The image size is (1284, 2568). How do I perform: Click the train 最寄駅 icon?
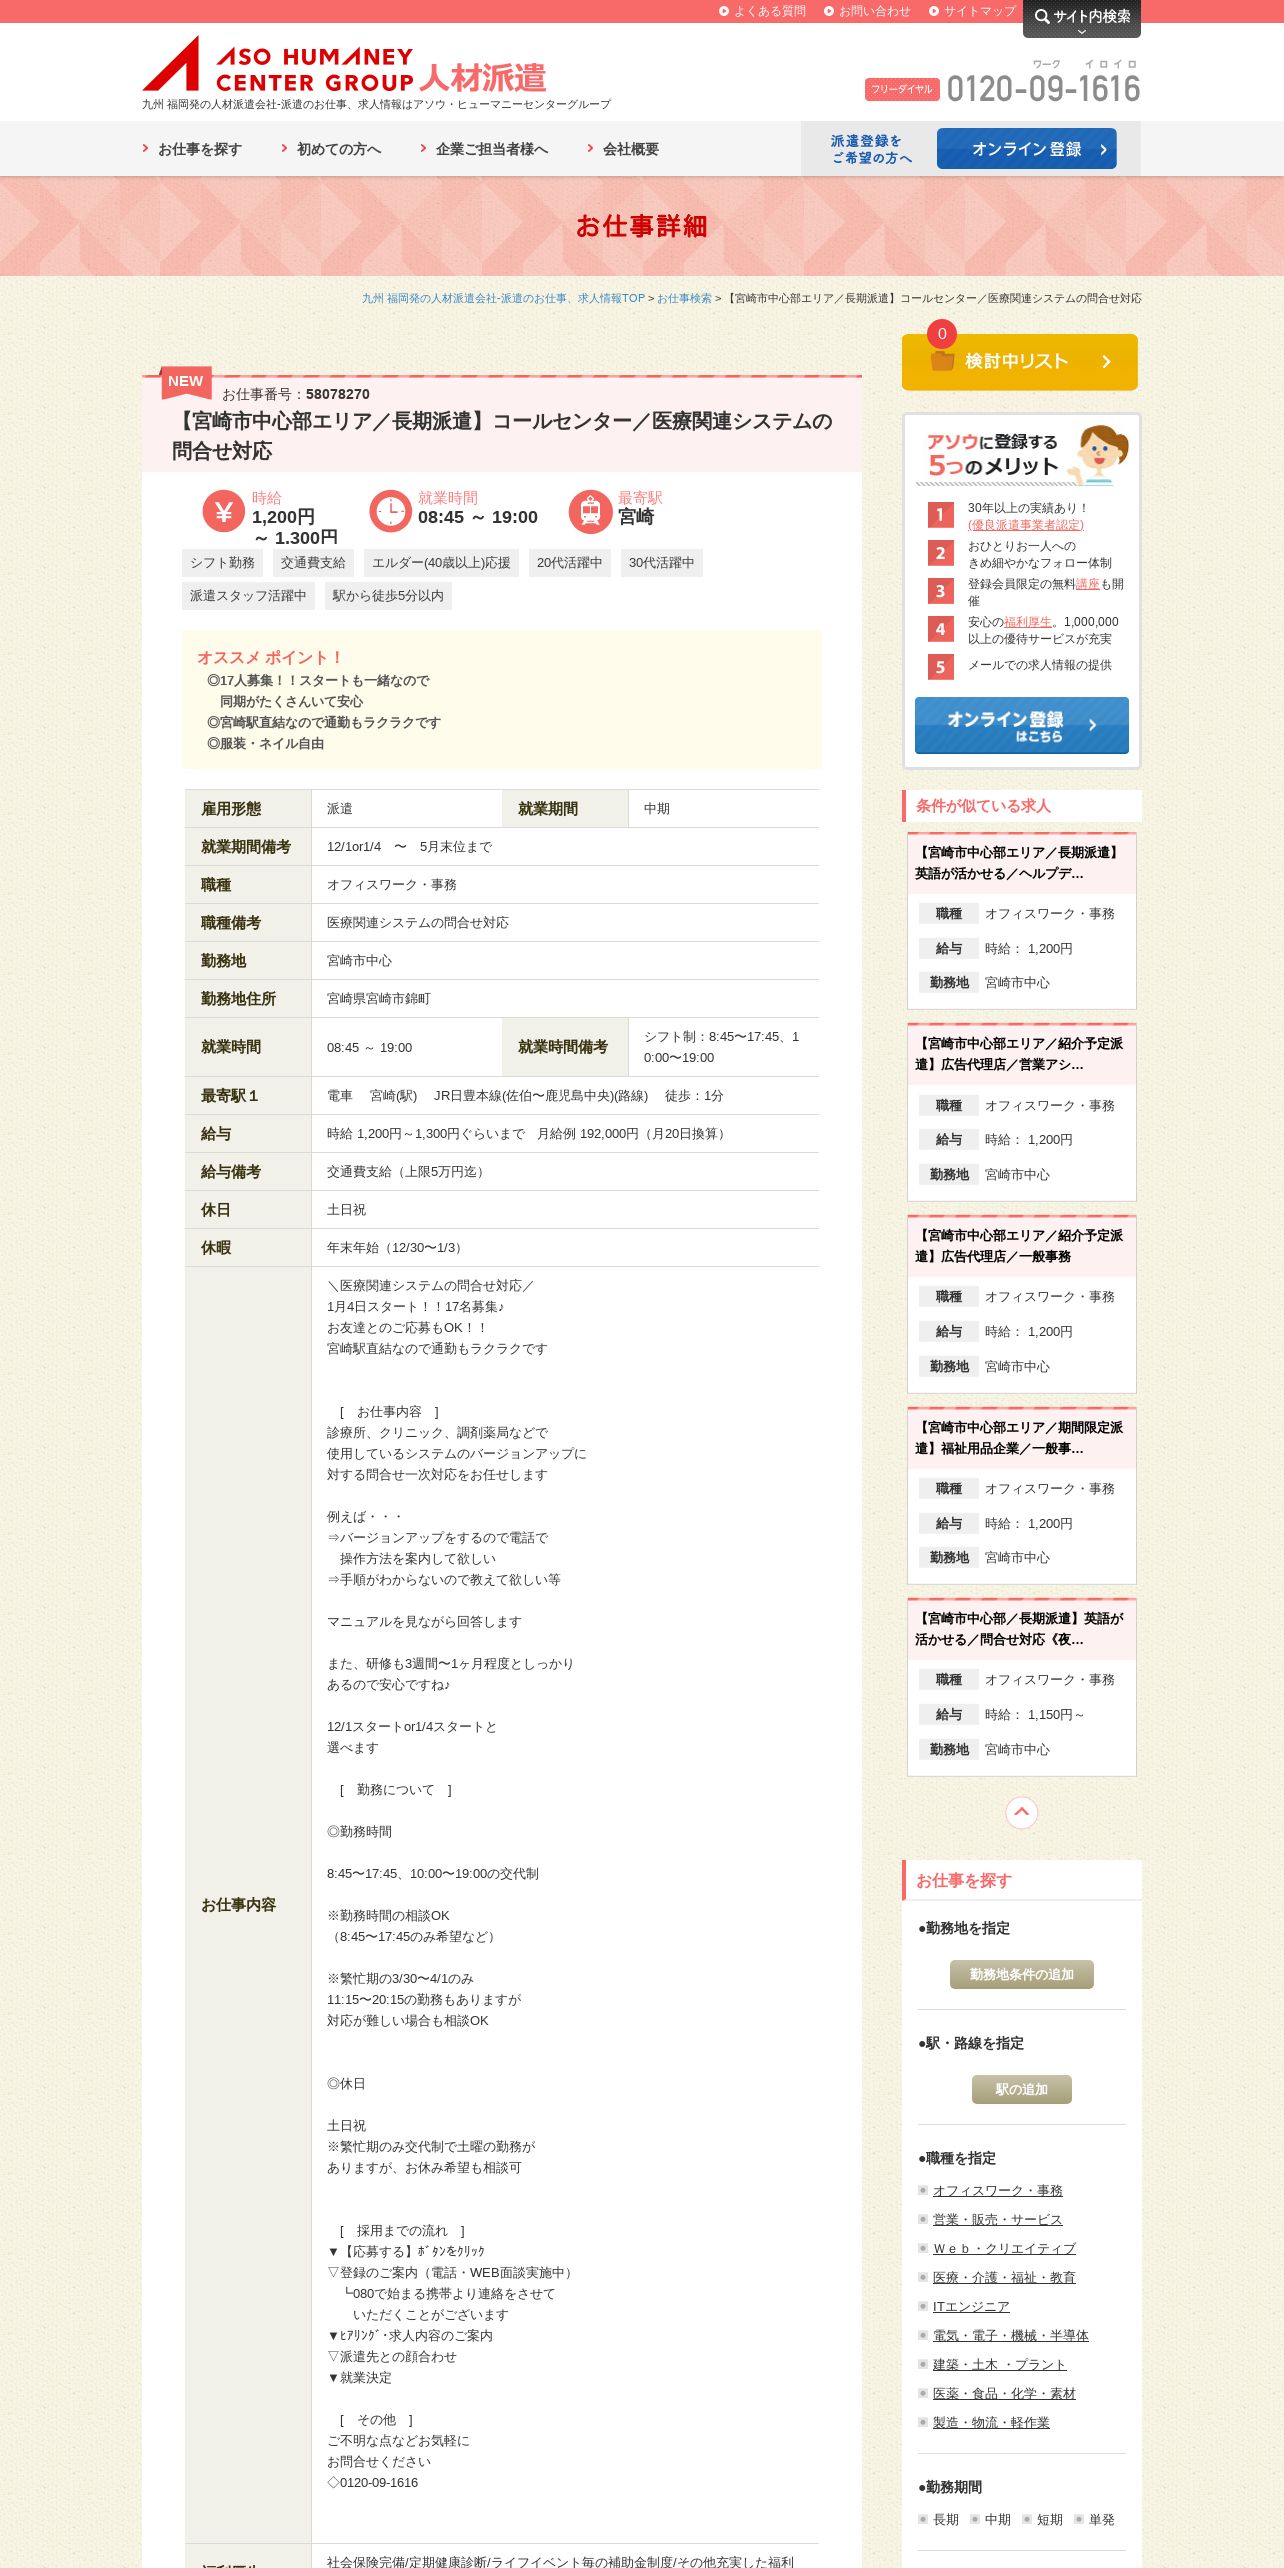(x=590, y=512)
